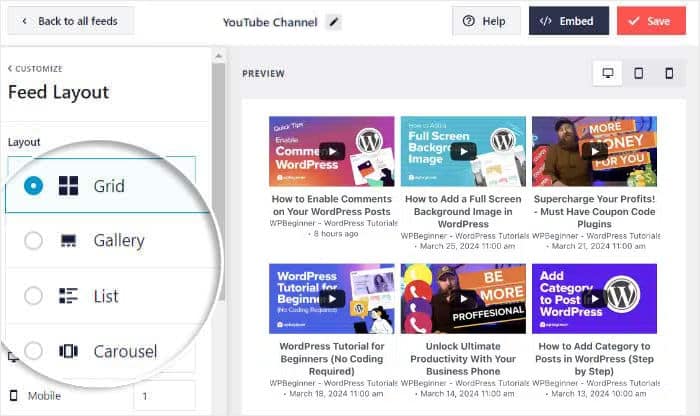Screen dimensions: 700x416
Task: Play the Enable Comments WordPress video
Action: (x=332, y=152)
